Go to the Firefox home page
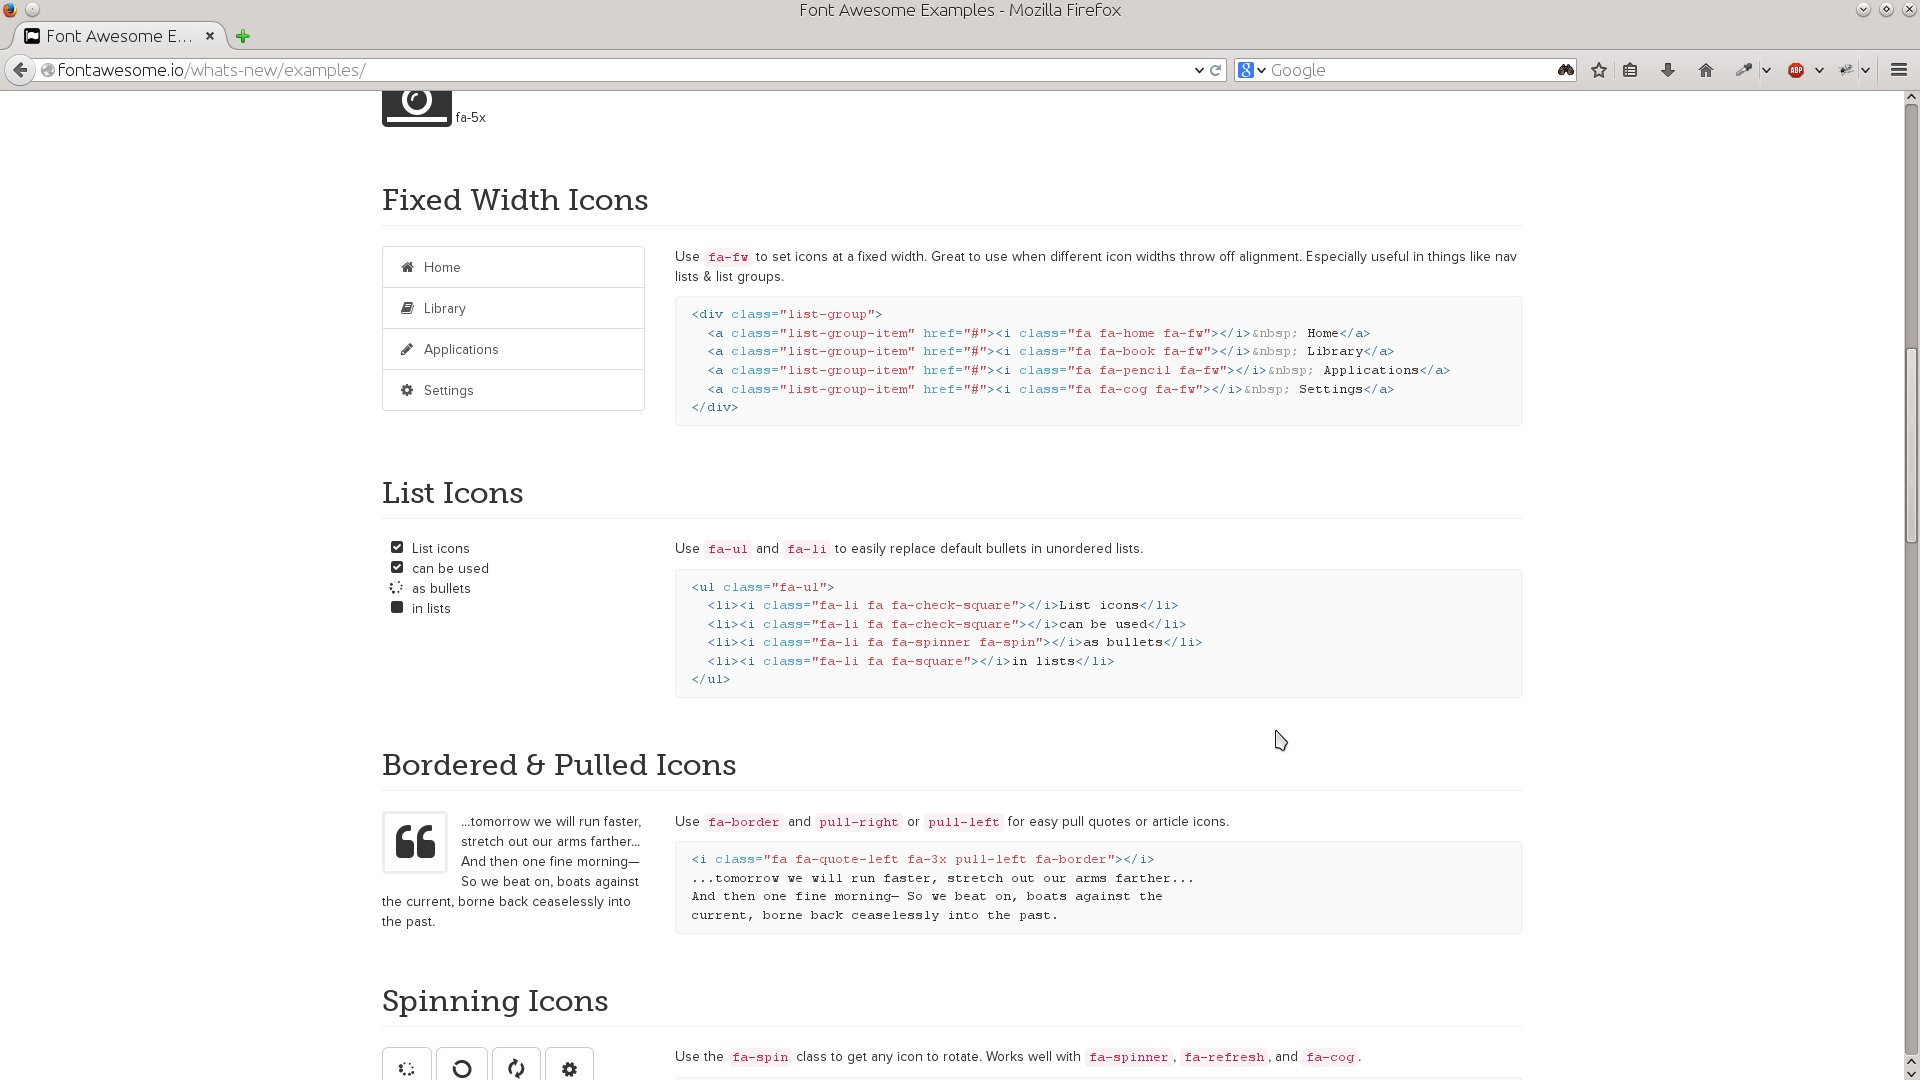Viewport: 1920px width, 1080px height. 1706,70
